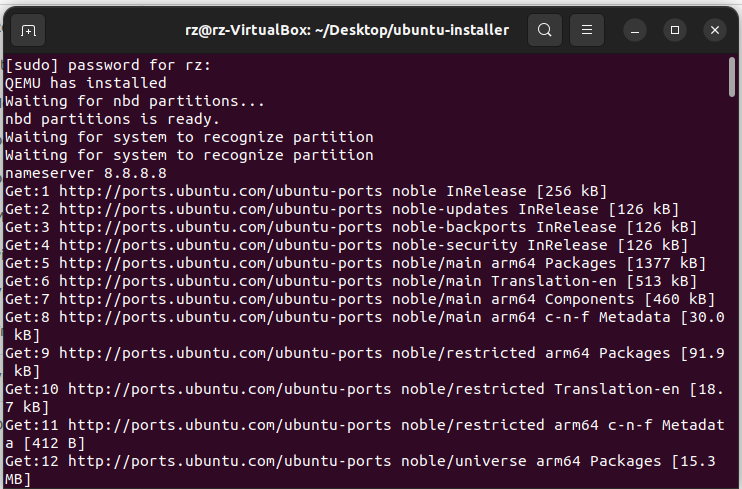Viewport: 742px width, 489px height.
Task: Click the terminal search icon
Action: pyautogui.click(x=544, y=30)
